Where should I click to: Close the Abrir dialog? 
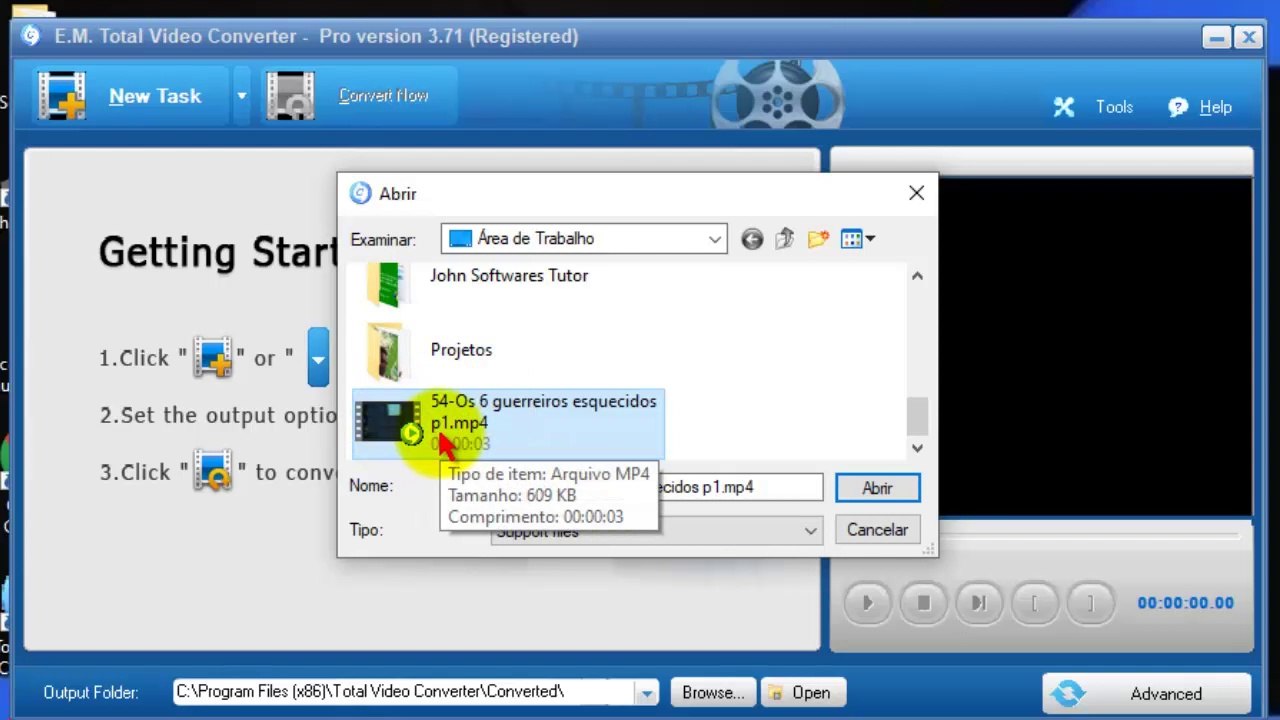pyautogui.click(x=916, y=193)
